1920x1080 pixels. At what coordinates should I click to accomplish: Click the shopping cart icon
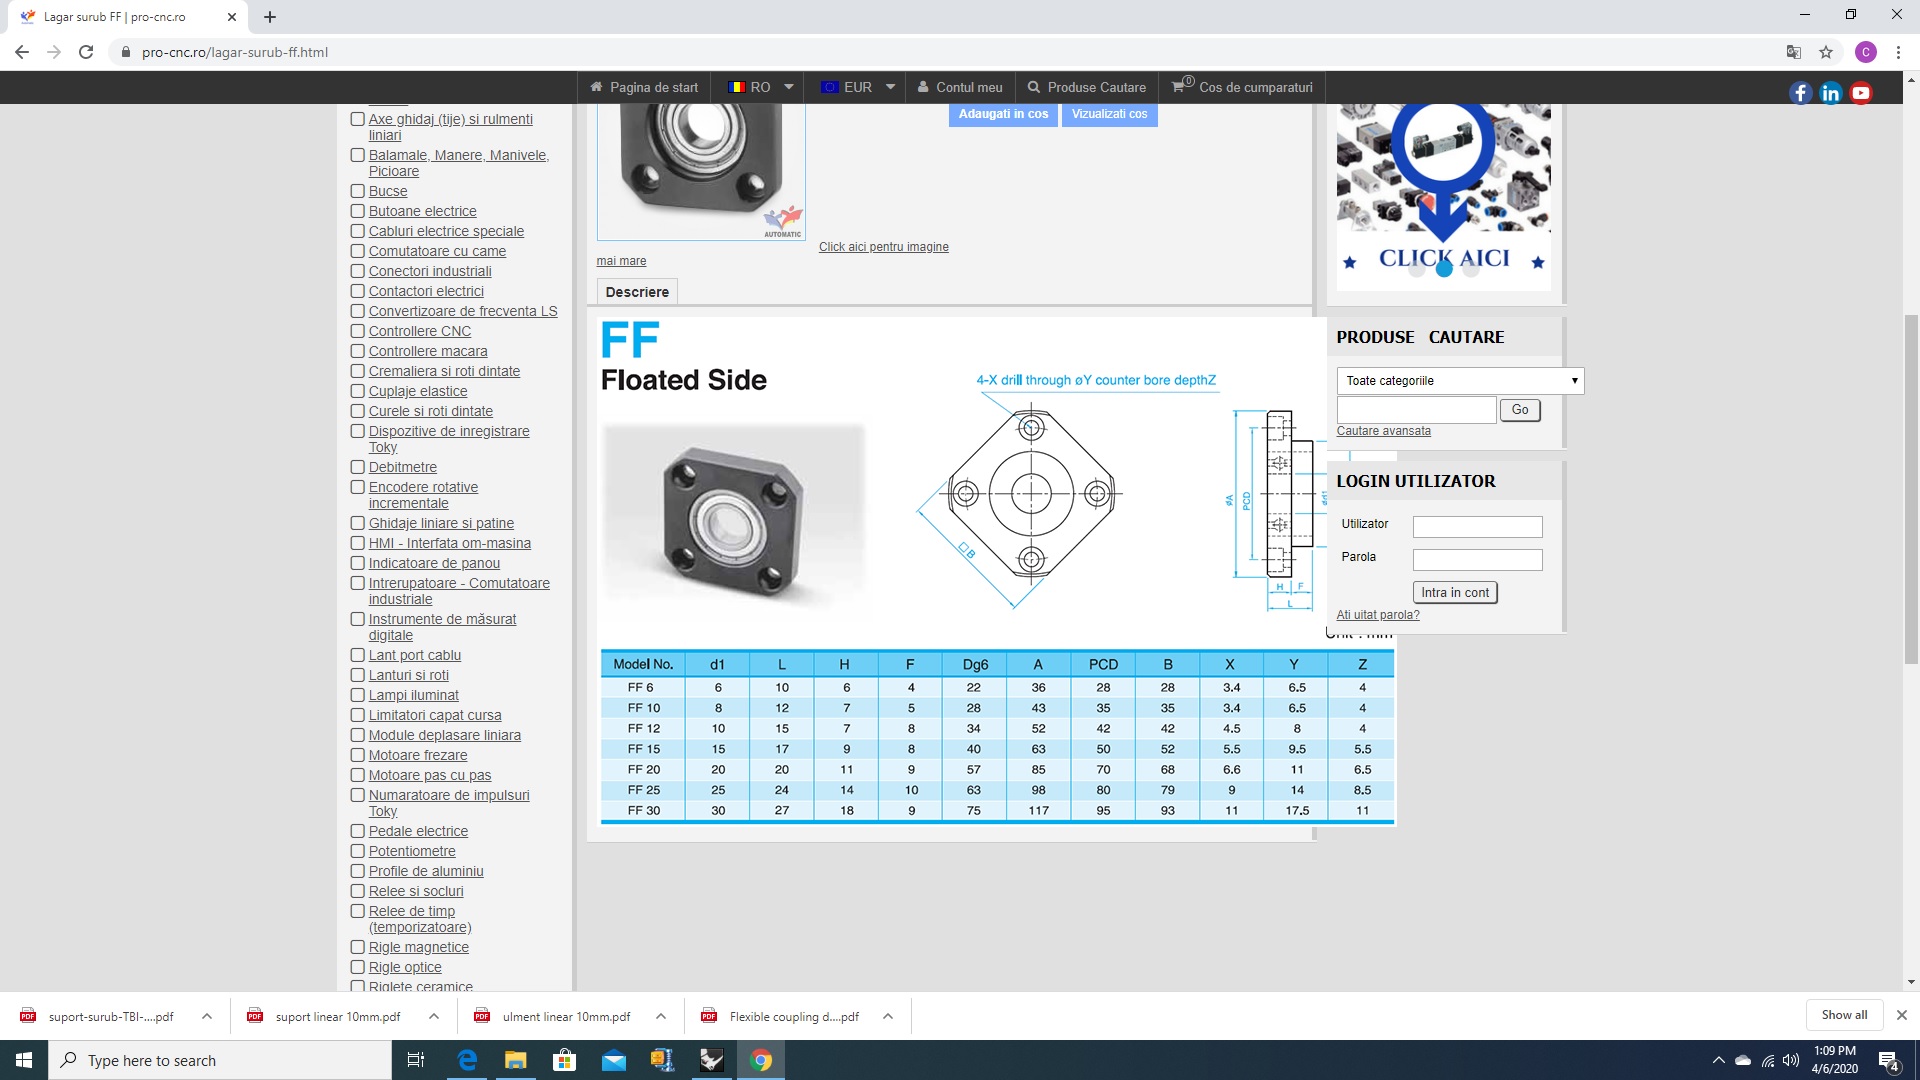(1179, 87)
